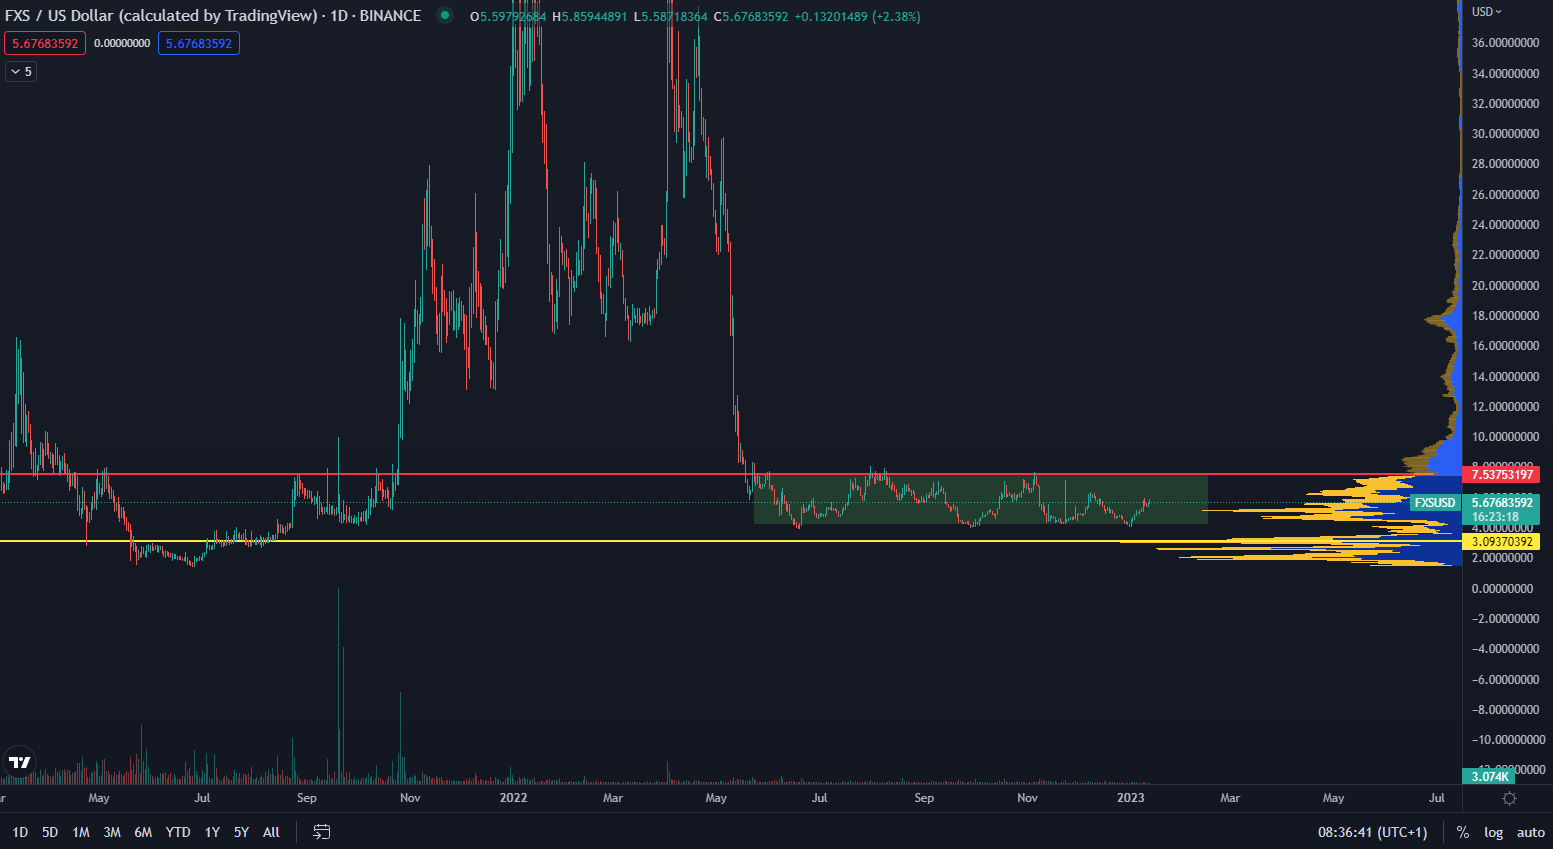Expand the collapsed indicators legend showing 5
Image resolution: width=1553 pixels, height=849 pixels.
(x=21, y=71)
